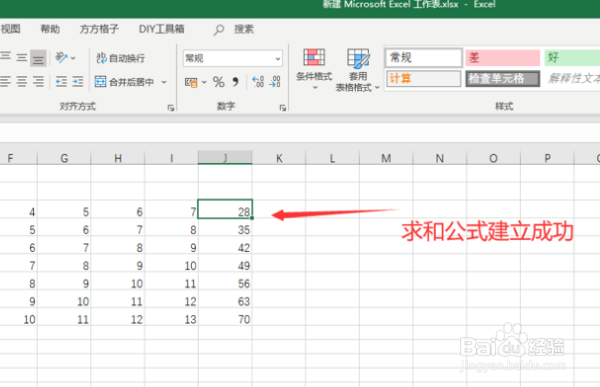Apply the 差 cell style

(x=502, y=58)
